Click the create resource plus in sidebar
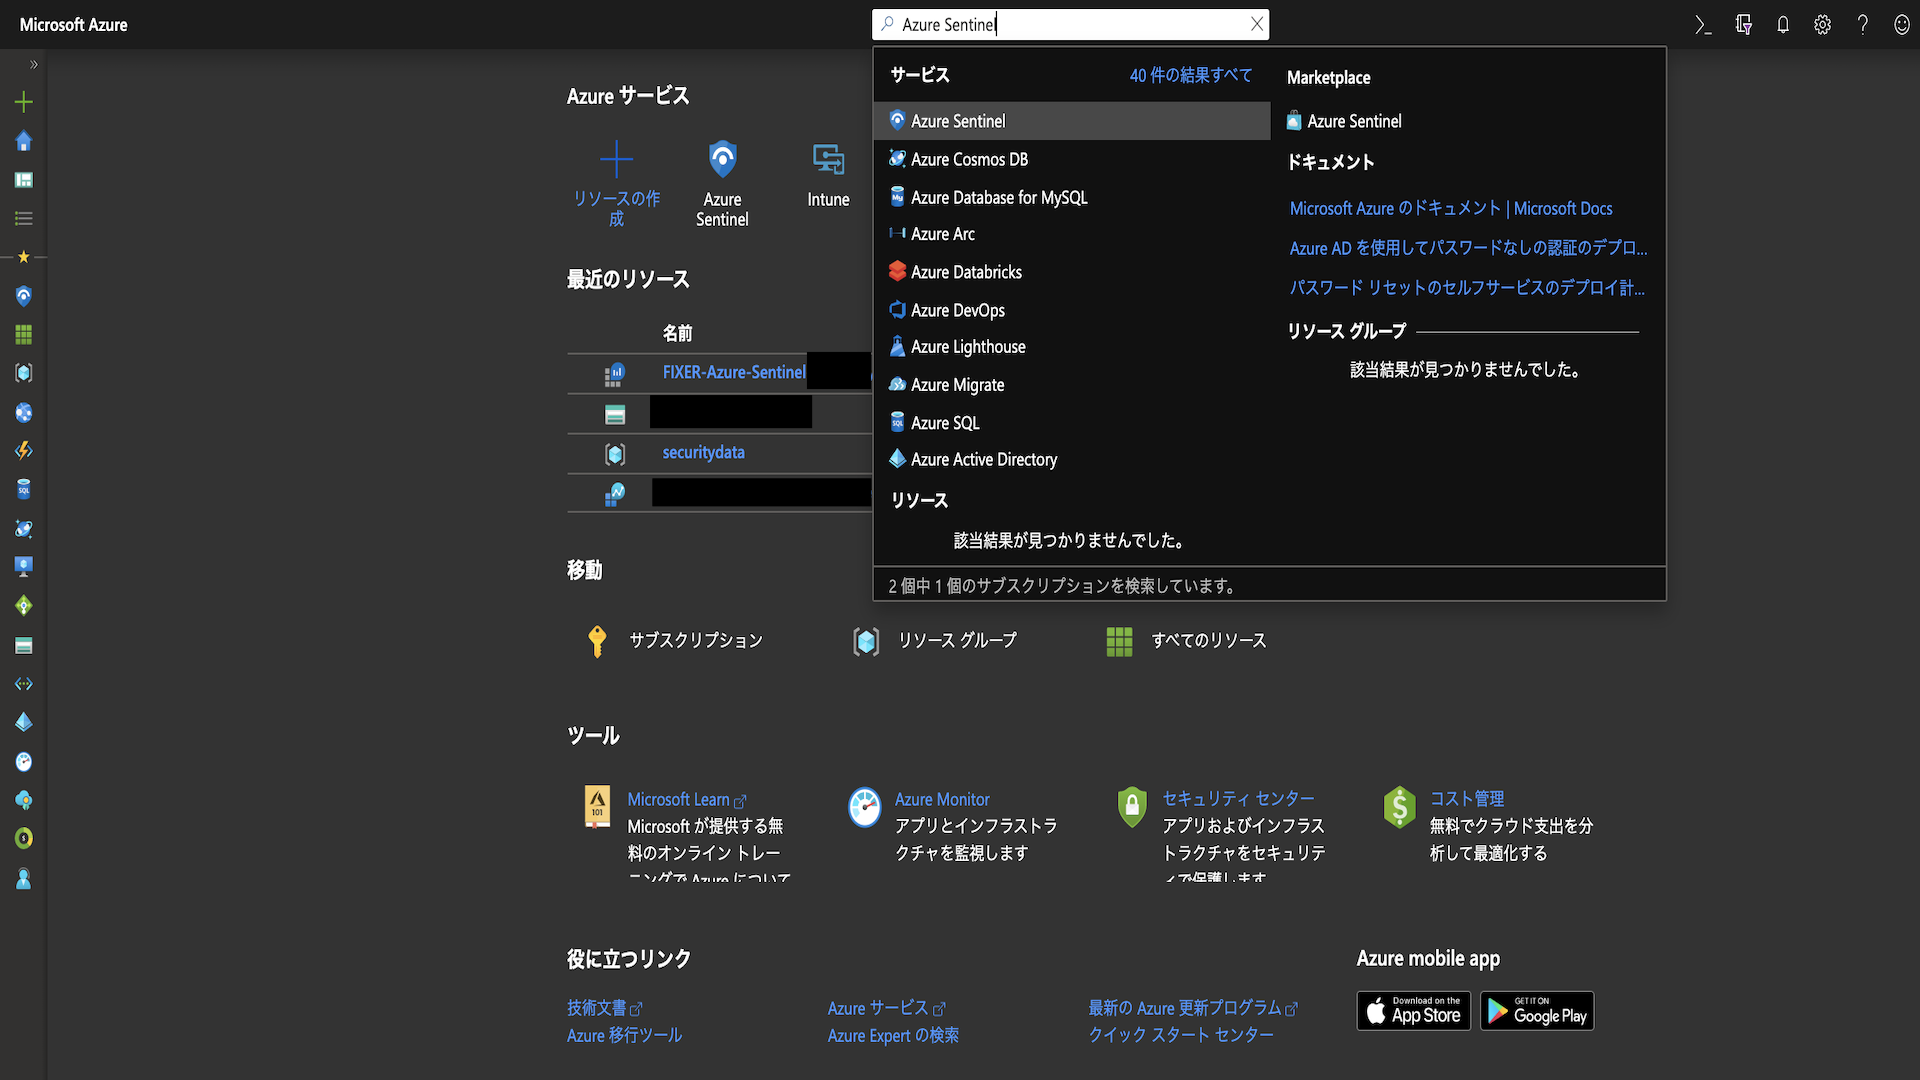 click(x=24, y=102)
